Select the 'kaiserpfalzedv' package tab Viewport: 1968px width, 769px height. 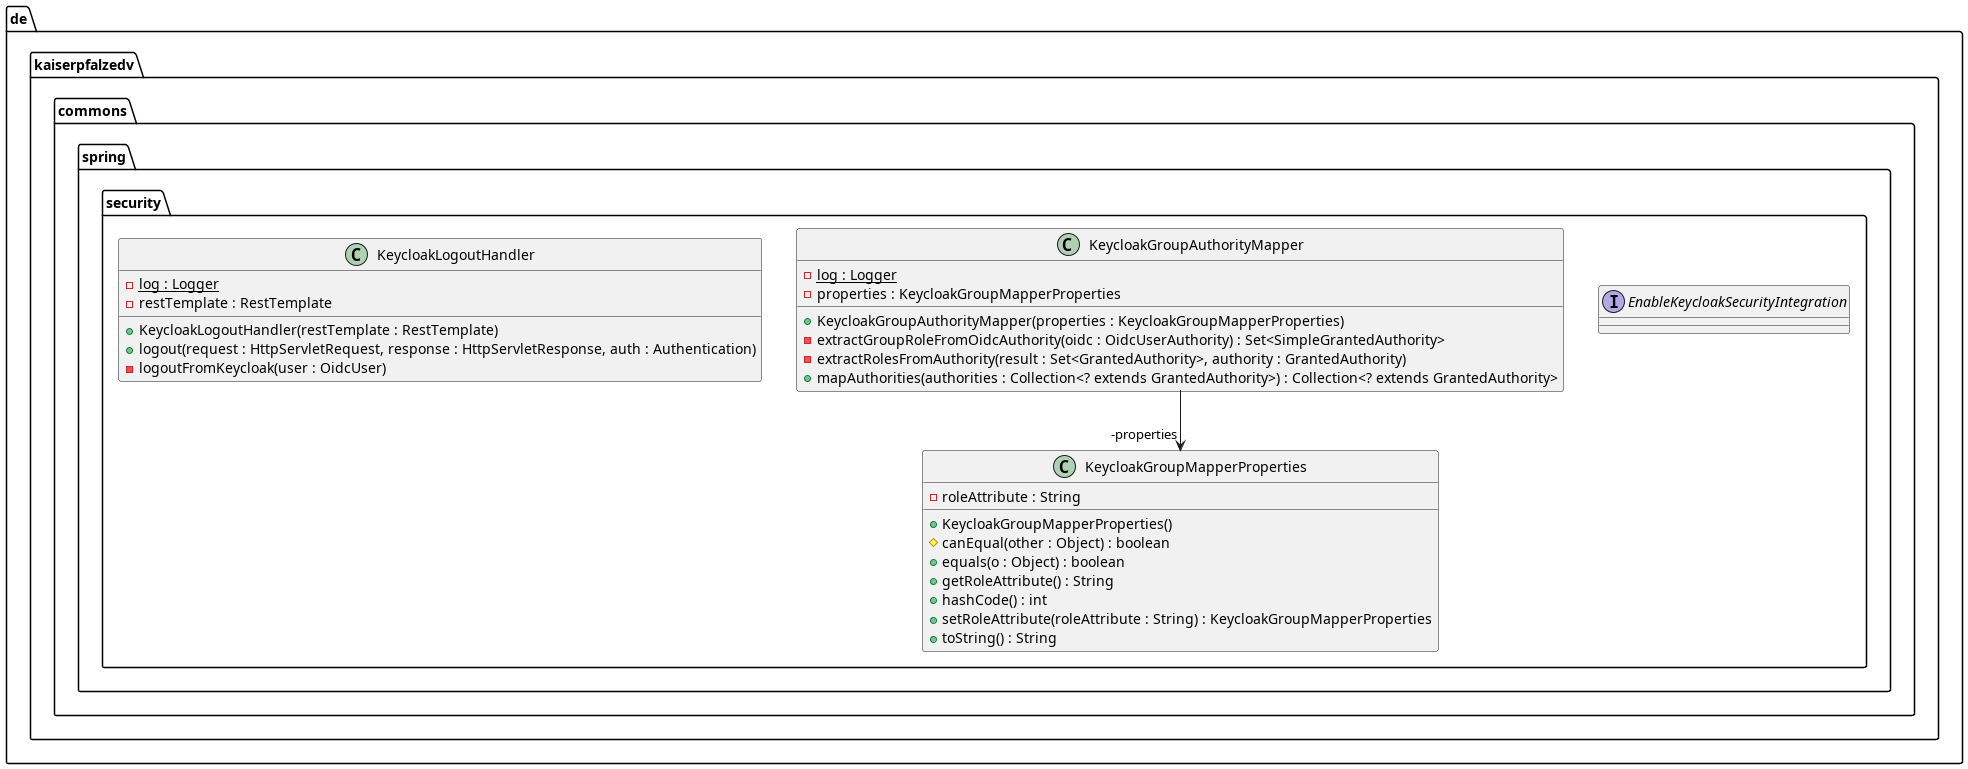point(84,65)
